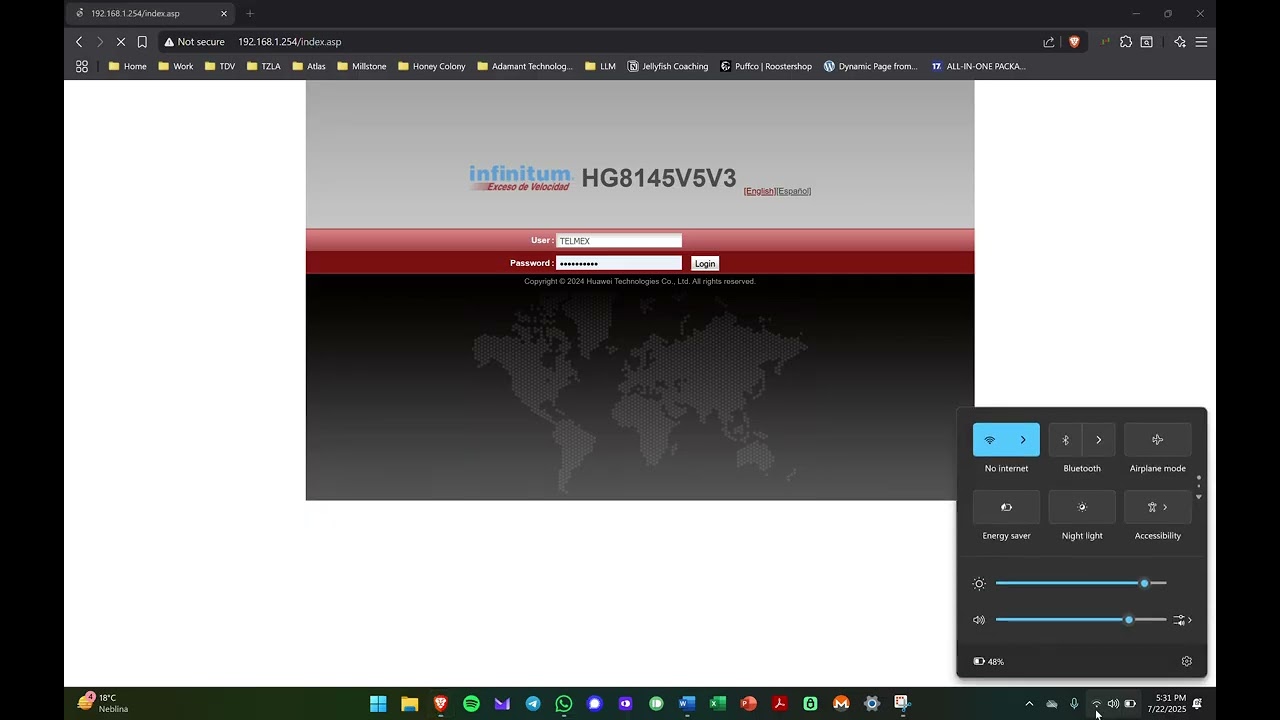The width and height of the screenshot is (1280, 720).
Task: Show hidden system tray icons
Action: pos(1029,704)
